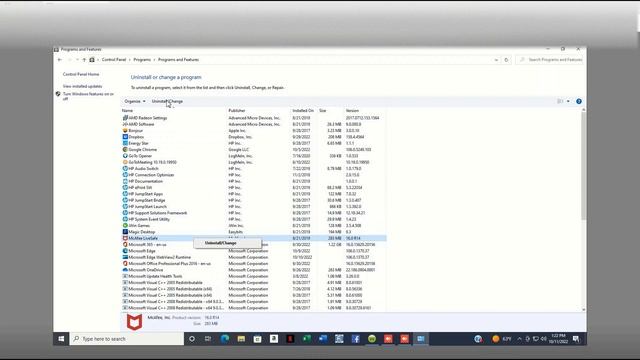The image size is (640, 360).
Task: Open Cortana circle icon in taskbar
Action: [x=192, y=339]
